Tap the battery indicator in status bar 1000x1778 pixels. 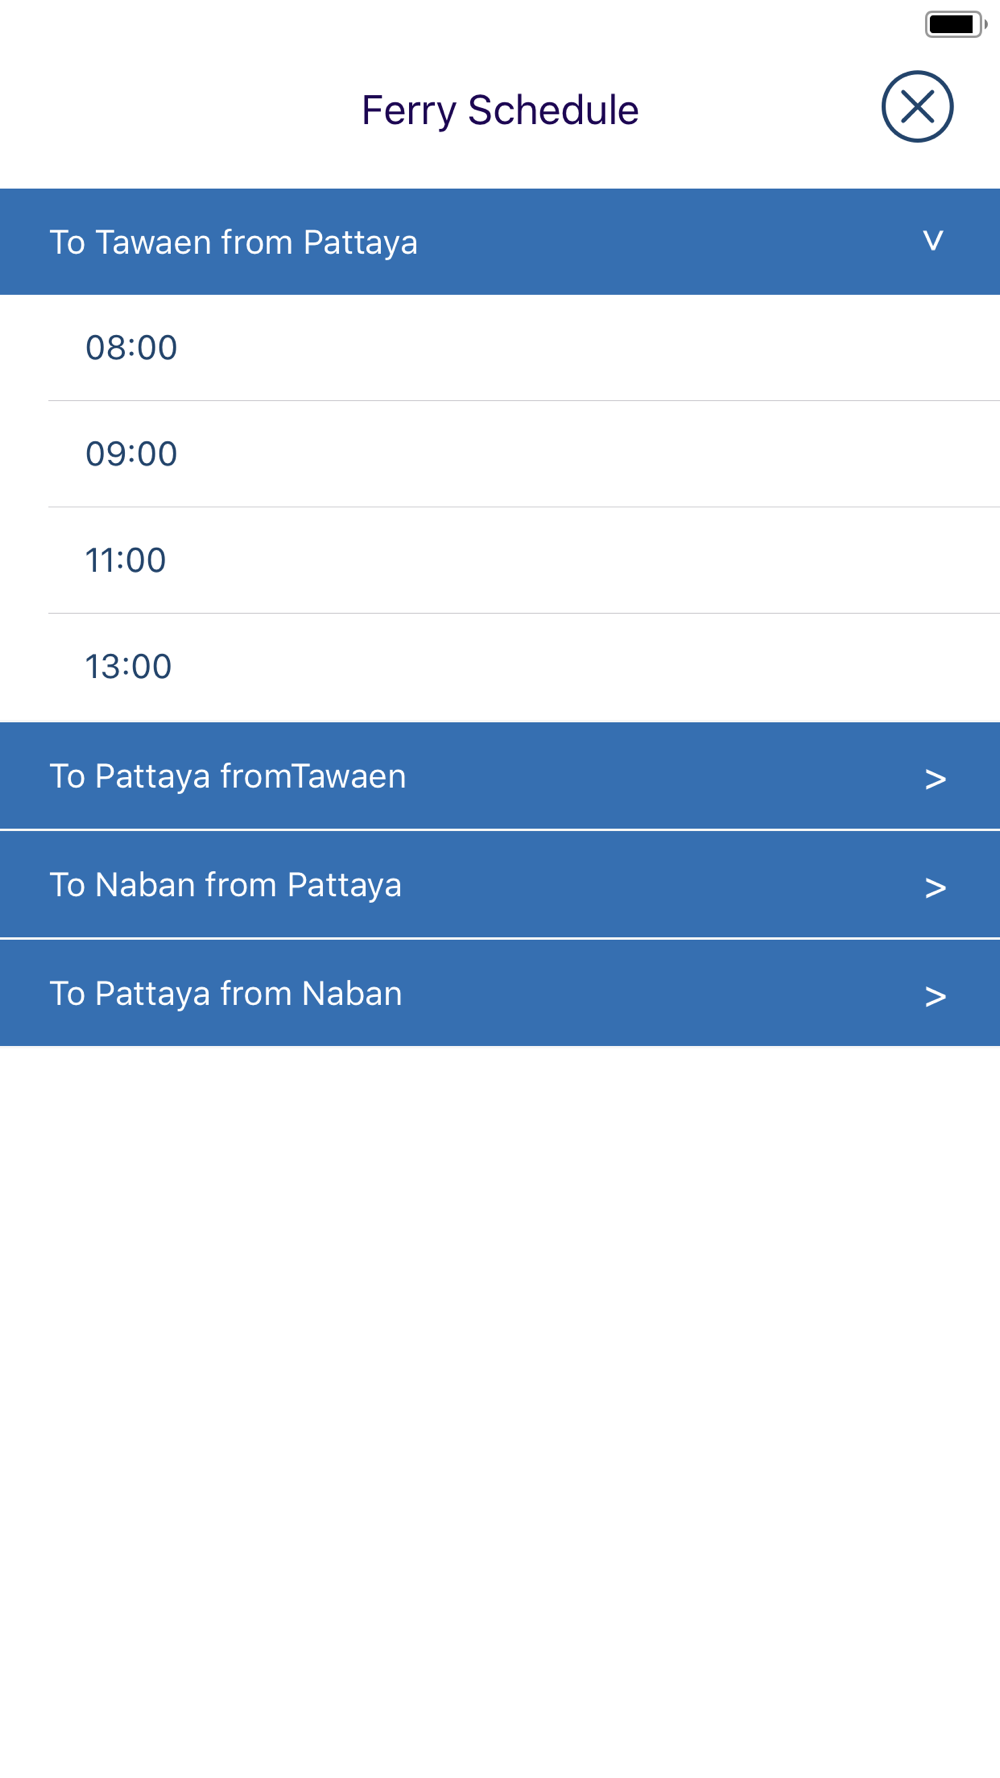click(x=956, y=24)
